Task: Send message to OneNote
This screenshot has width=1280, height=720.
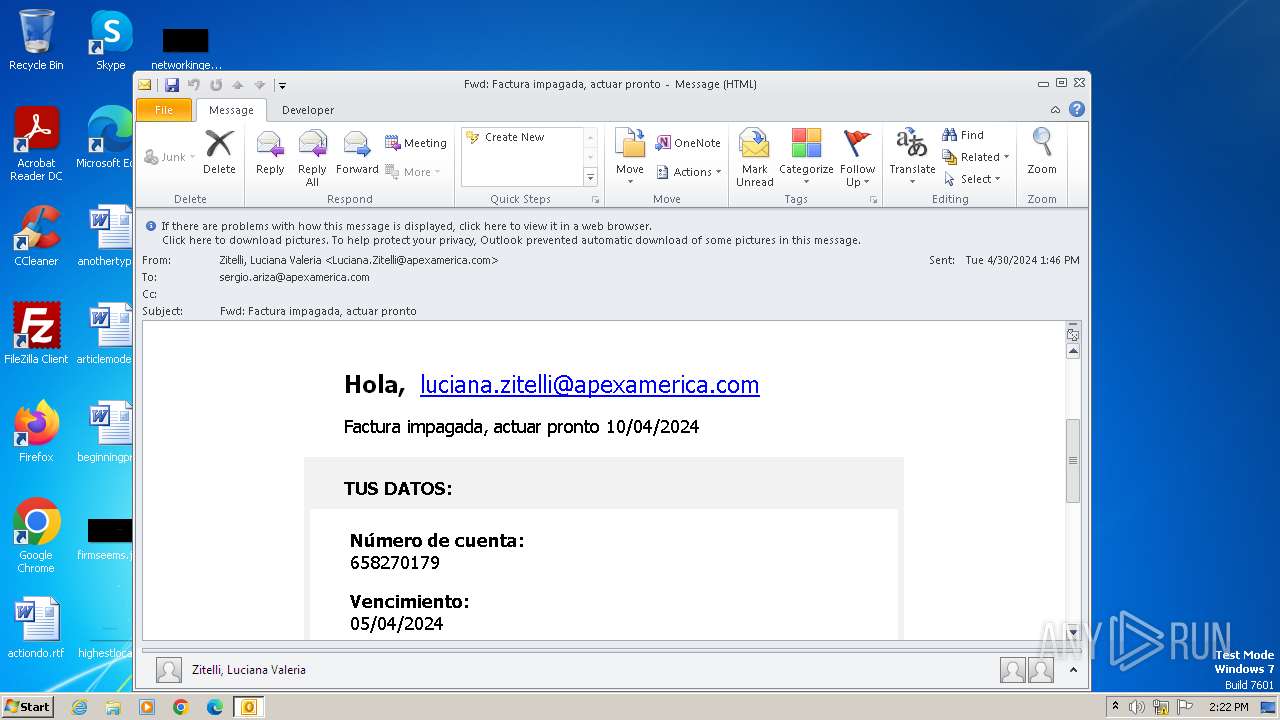Action: pyautogui.click(x=688, y=143)
